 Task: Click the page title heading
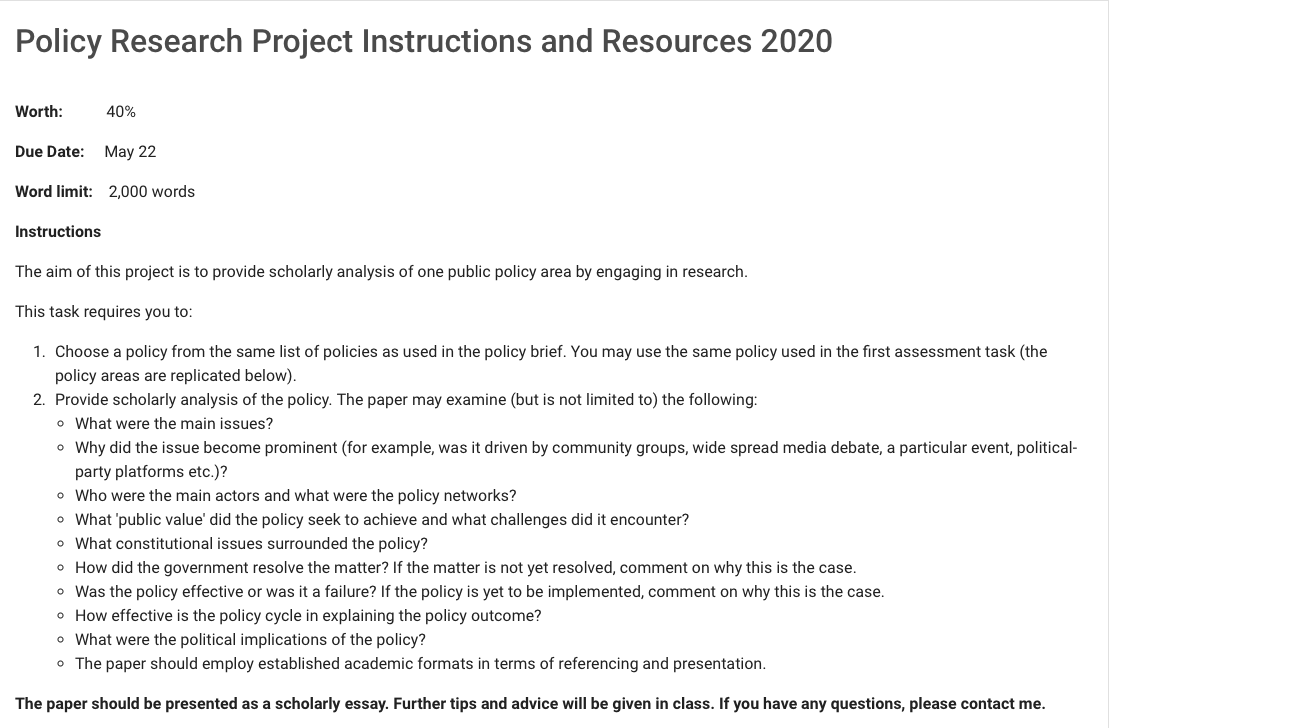click(x=424, y=41)
